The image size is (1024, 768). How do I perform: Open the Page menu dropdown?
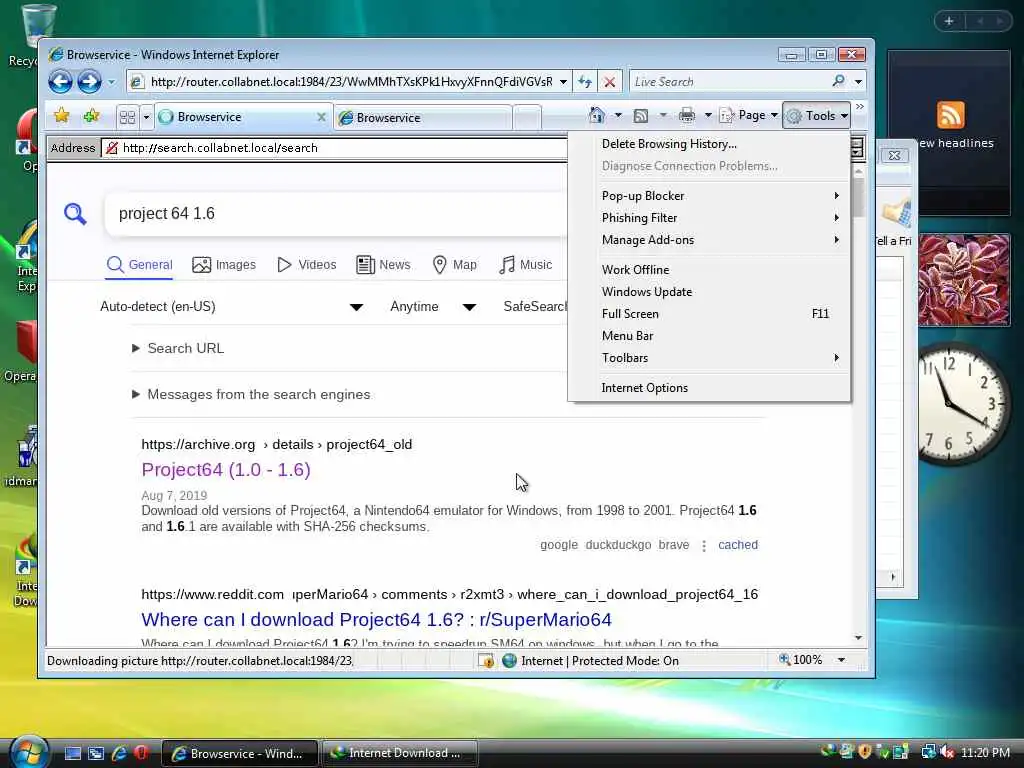click(748, 116)
